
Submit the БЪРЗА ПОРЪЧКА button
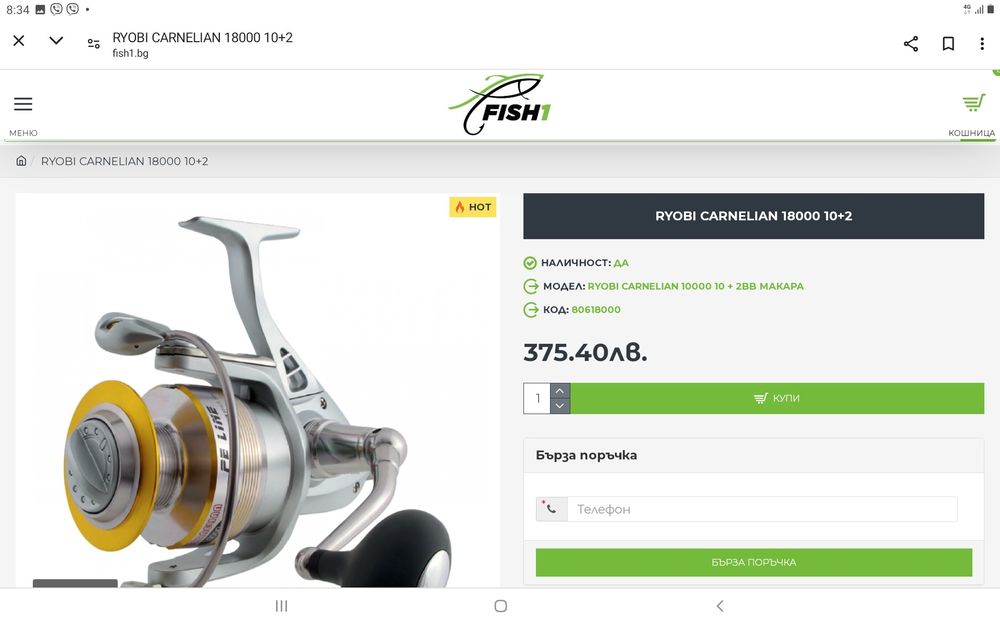(754, 562)
